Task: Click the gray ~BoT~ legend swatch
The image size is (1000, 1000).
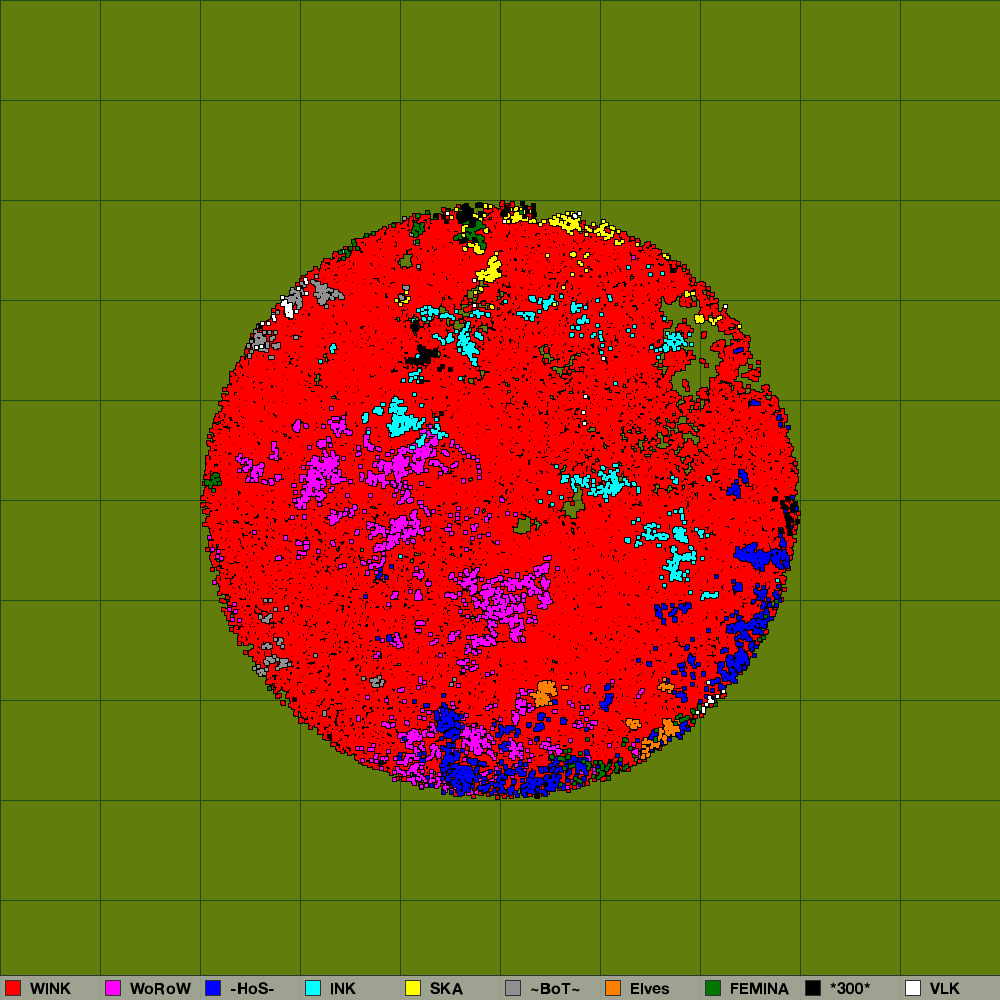Action: (x=513, y=988)
